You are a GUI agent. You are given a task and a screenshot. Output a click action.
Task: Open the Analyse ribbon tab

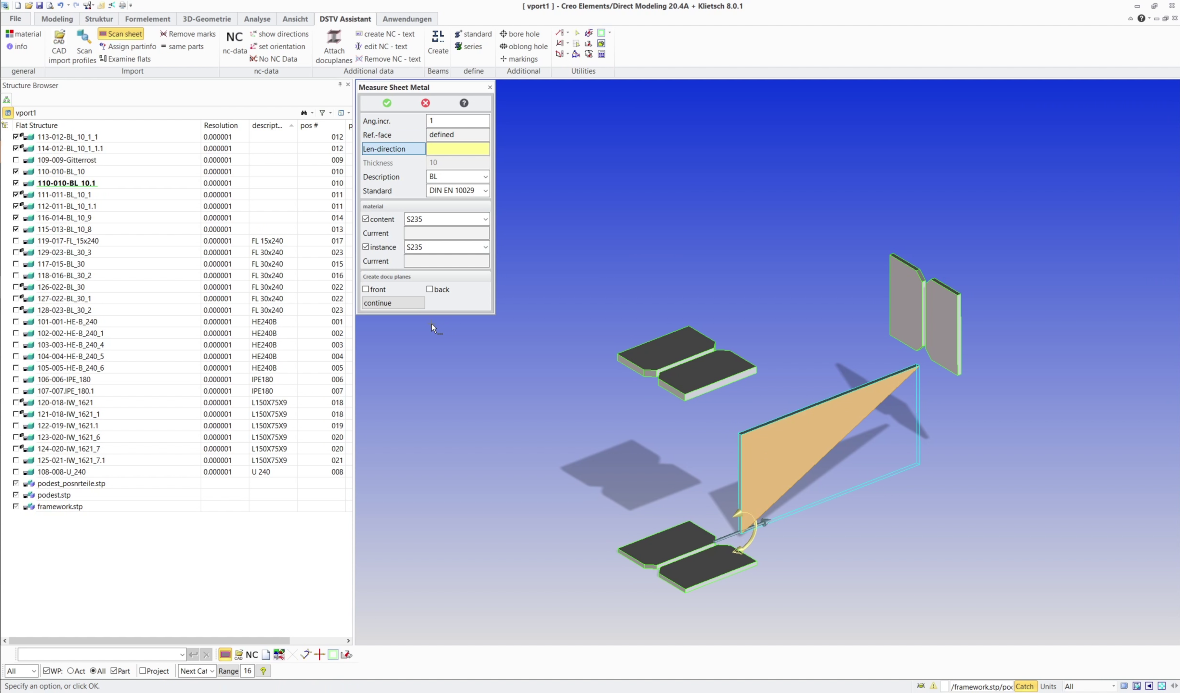257,19
